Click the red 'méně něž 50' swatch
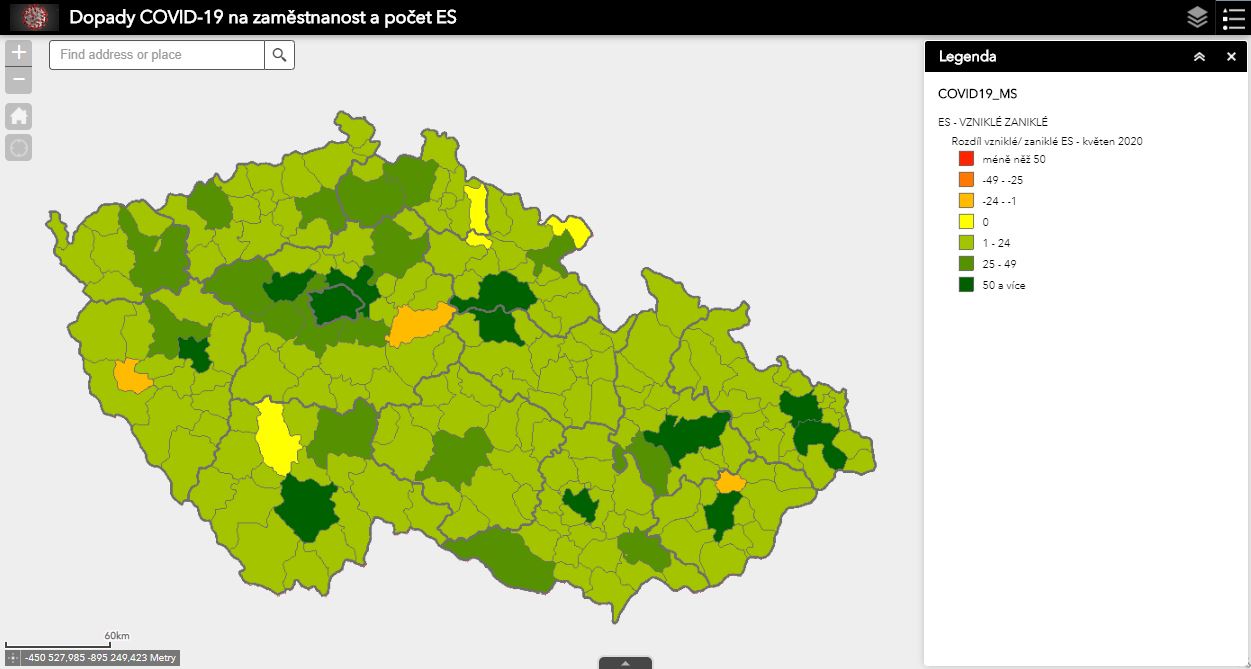The width and height of the screenshot is (1251, 669). [966, 159]
